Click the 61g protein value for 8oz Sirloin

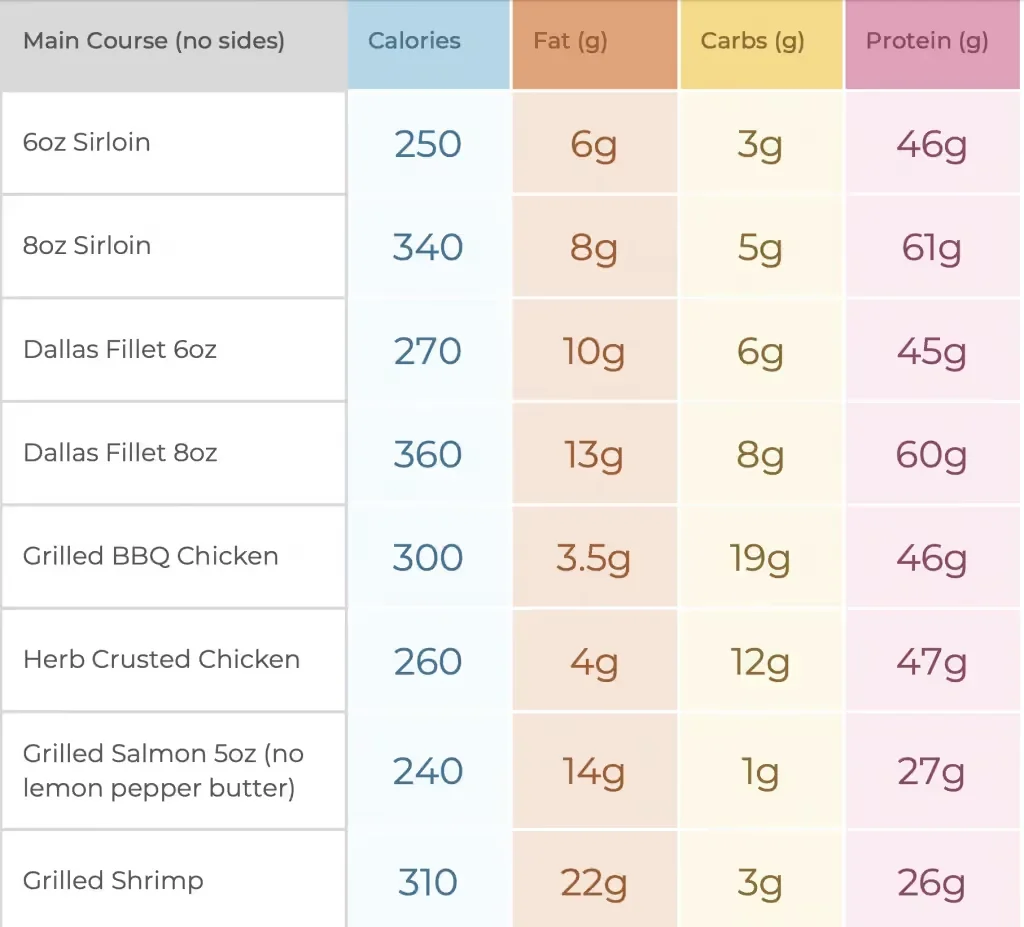931,247
